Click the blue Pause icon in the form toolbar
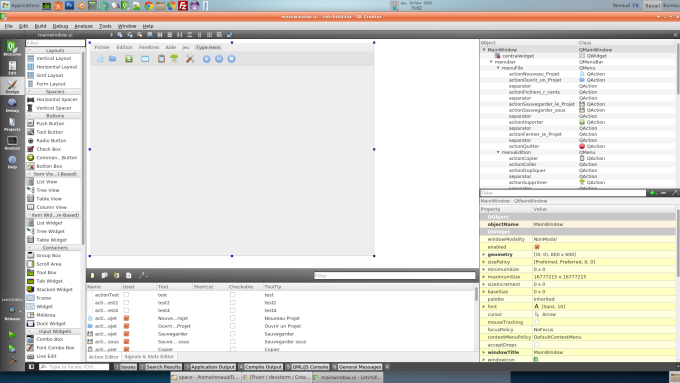680x383 pixels. pos(219,59)
